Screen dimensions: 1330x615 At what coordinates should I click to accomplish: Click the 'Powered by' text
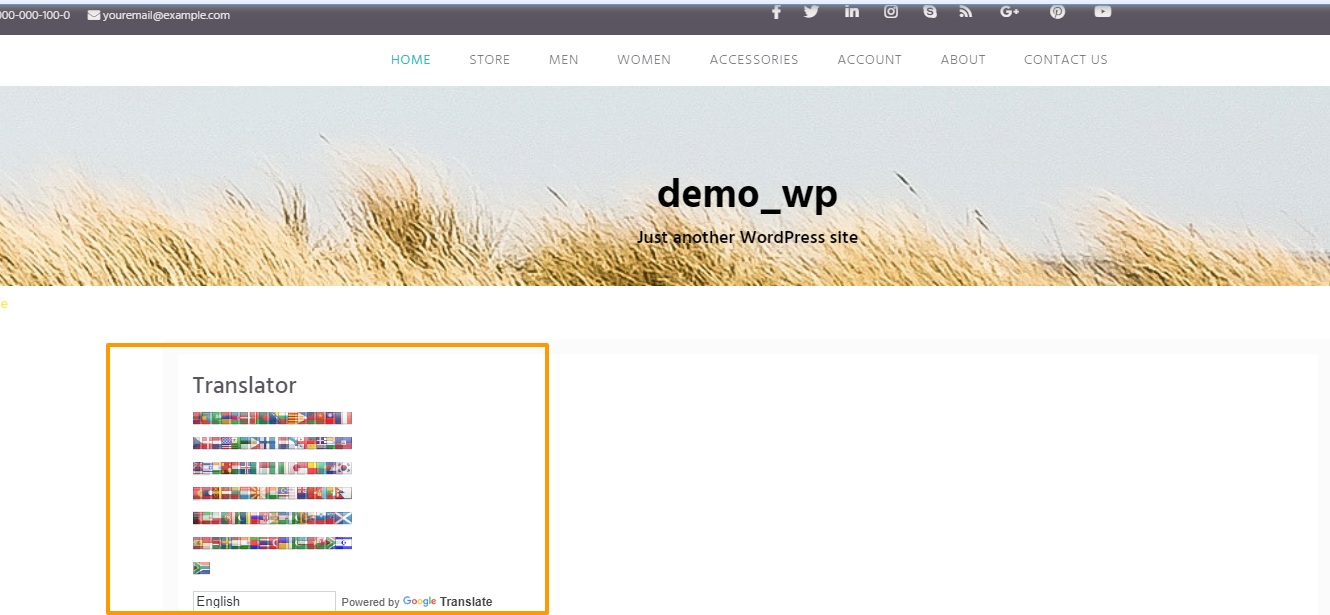click(370, 602)
